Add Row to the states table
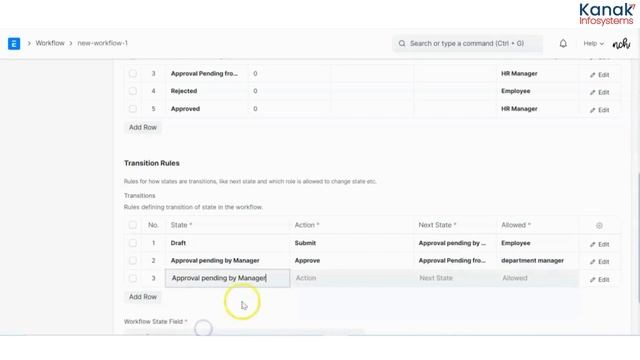The width and height of the screenshot is (640, 360). click(x=143, y=127)
